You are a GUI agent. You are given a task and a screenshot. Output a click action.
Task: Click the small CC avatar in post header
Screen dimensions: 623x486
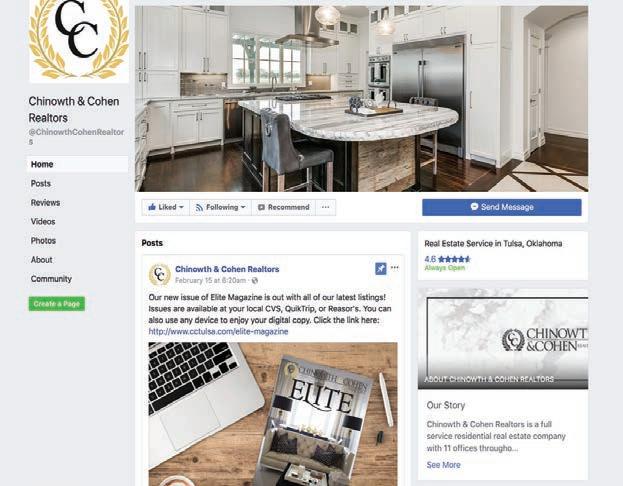coord(159,274)
